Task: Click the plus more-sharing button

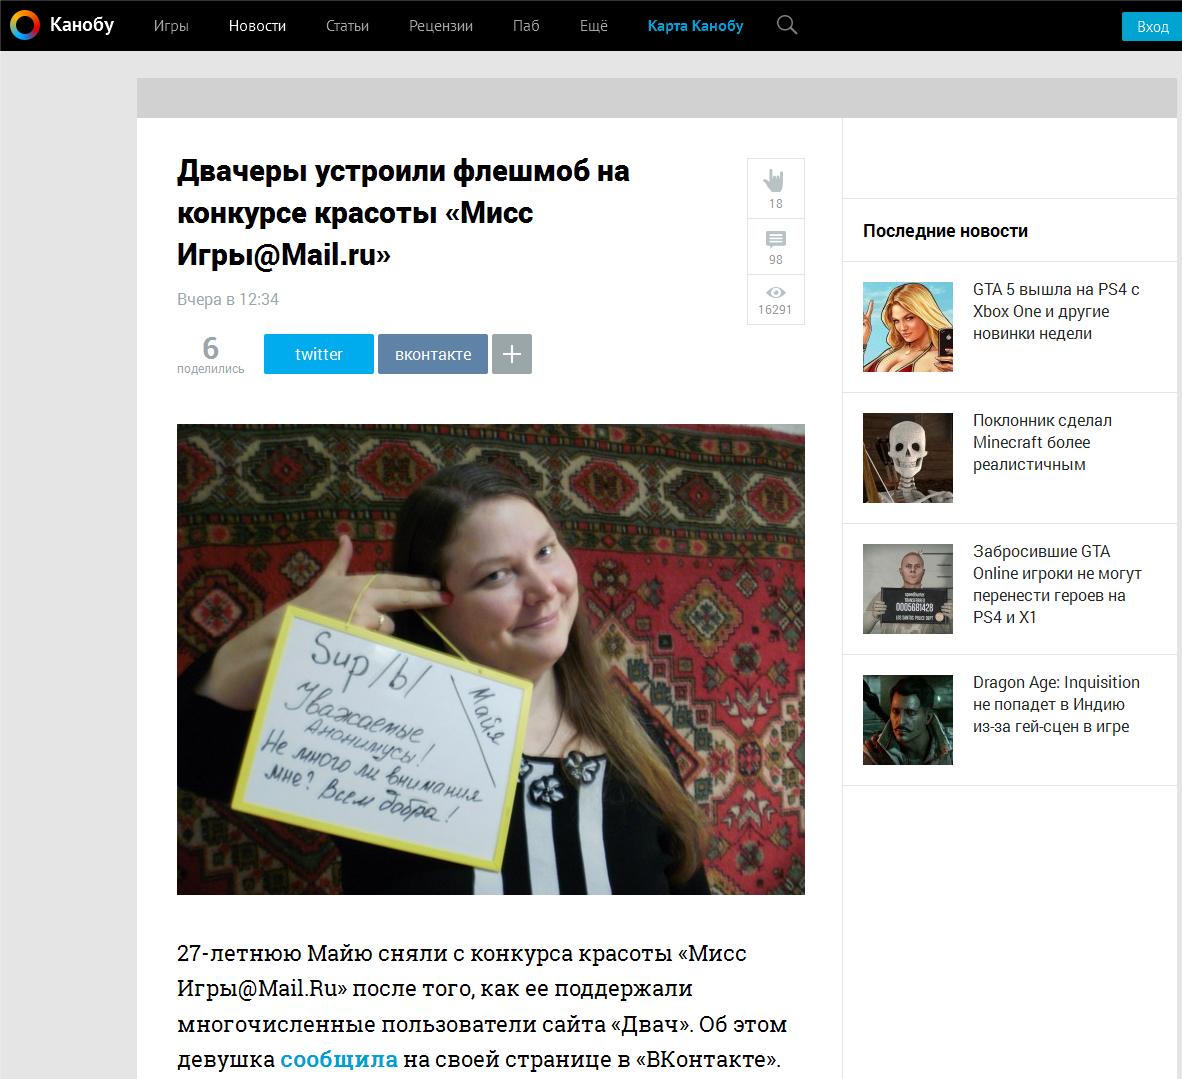Action: pos(512,354)
